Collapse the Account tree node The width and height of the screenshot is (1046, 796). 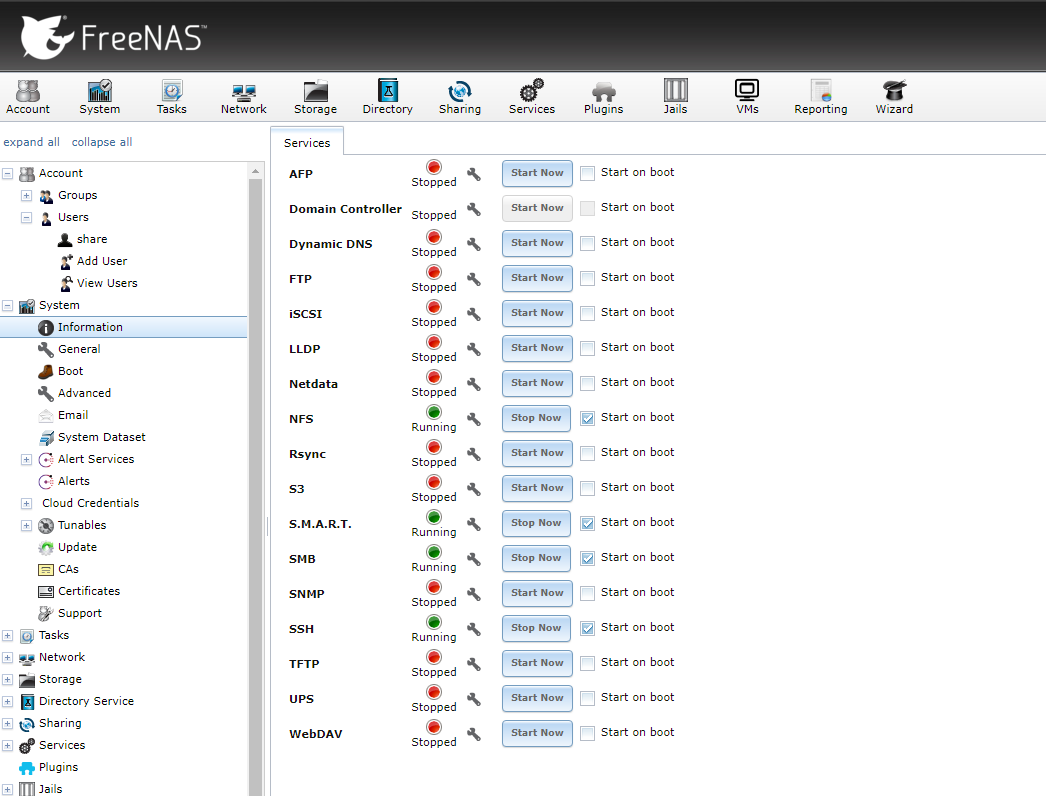(7, 173)
